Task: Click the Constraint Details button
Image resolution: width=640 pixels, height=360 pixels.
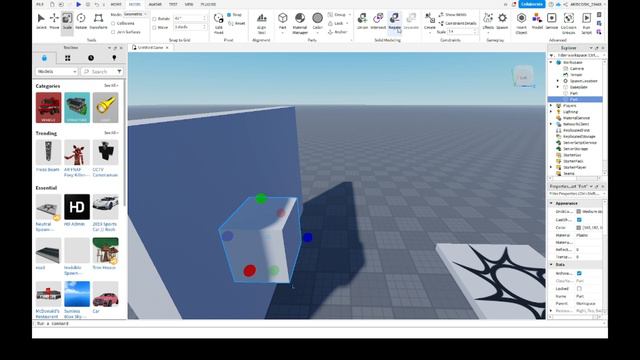Action: 457,23
